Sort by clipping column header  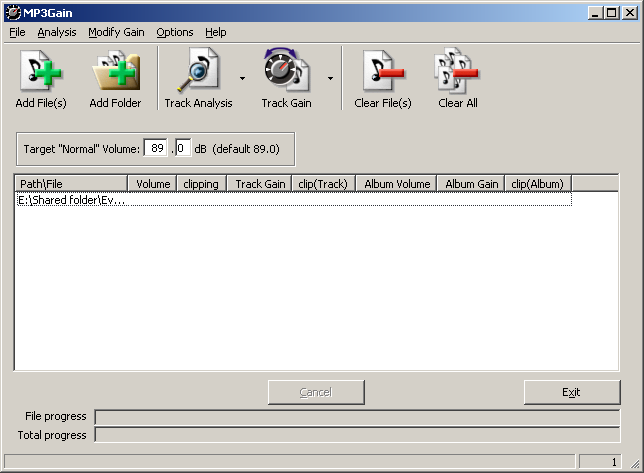point(201,184)
